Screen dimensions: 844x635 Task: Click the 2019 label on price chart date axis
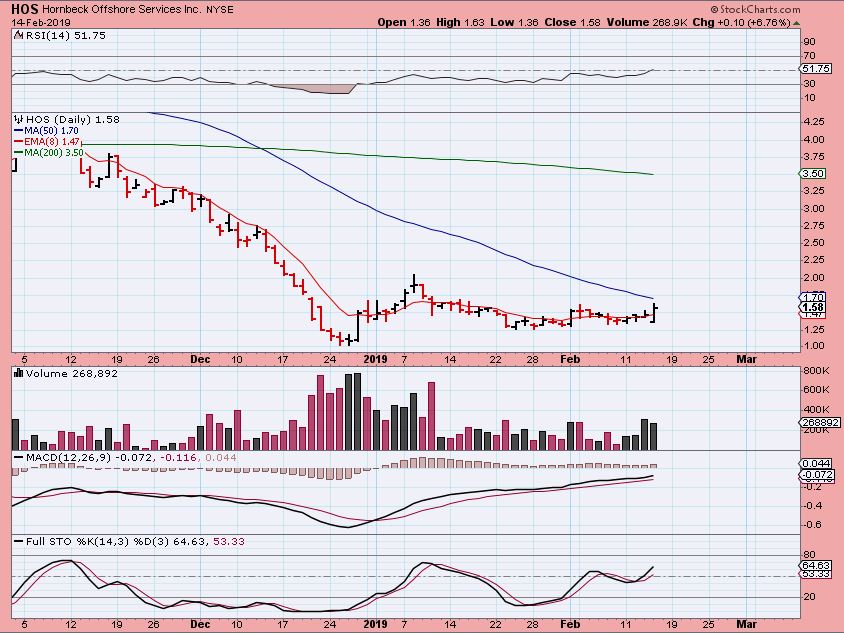tap(375, 359)
